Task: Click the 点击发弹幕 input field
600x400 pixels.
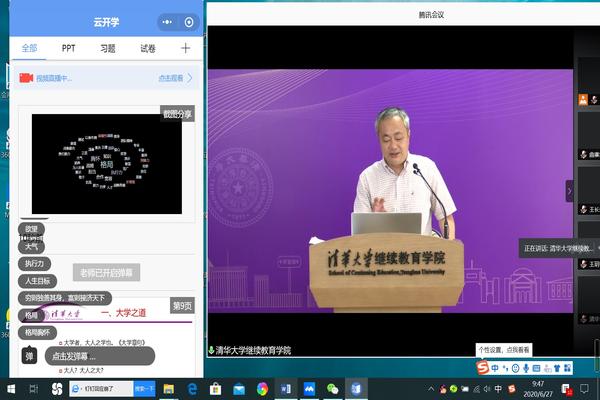Action: pyautogui.click(x=100, y=356)
